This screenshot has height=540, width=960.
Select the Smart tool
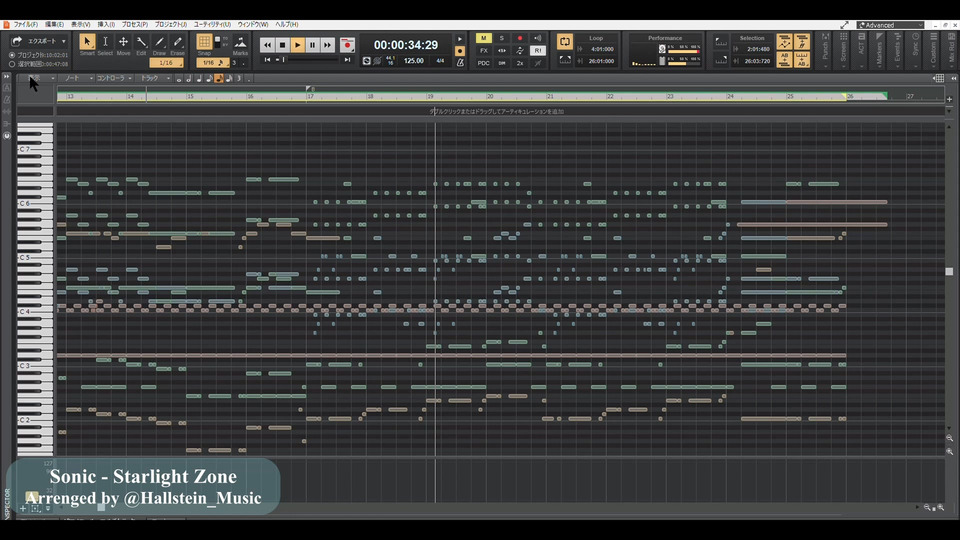[87, 42]
